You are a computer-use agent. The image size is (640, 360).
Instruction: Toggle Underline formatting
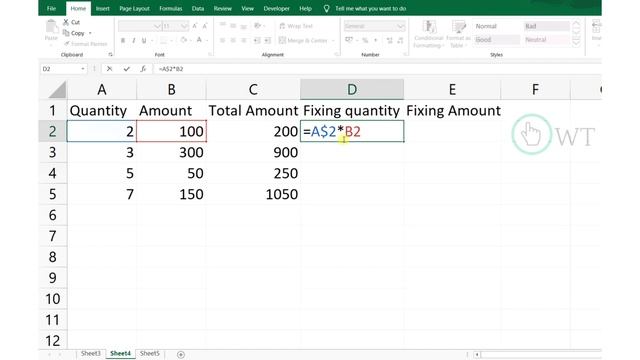[x=144, y=40]
